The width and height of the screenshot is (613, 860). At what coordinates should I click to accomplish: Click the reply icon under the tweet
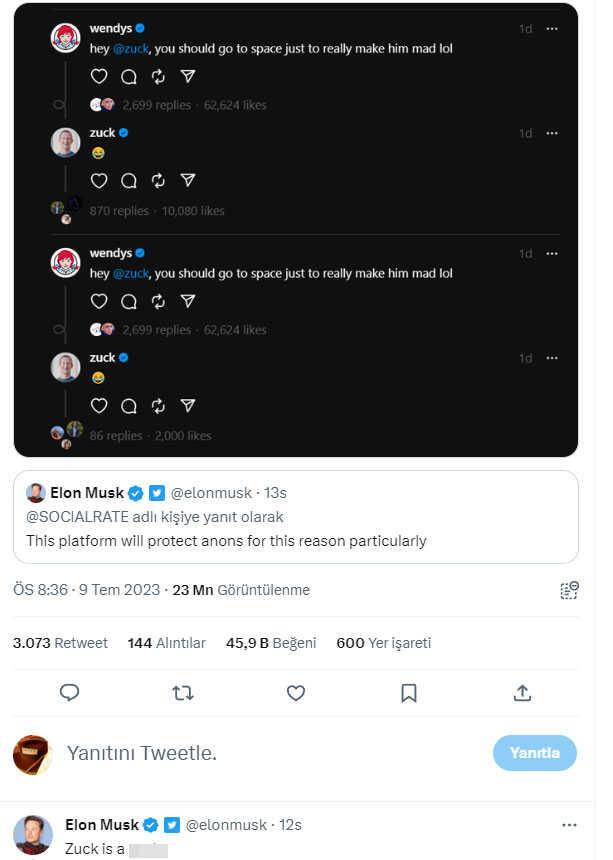point(69,692)
